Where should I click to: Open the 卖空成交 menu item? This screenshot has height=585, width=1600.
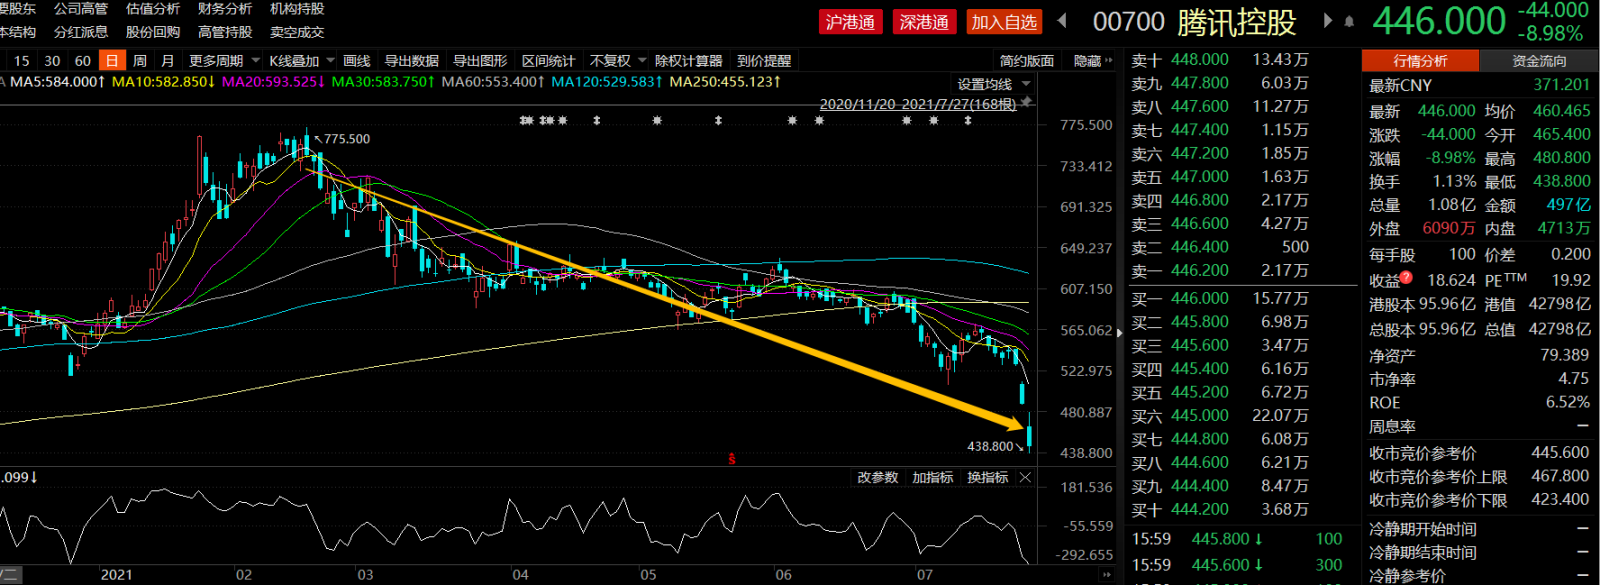[x=297, y=32]
